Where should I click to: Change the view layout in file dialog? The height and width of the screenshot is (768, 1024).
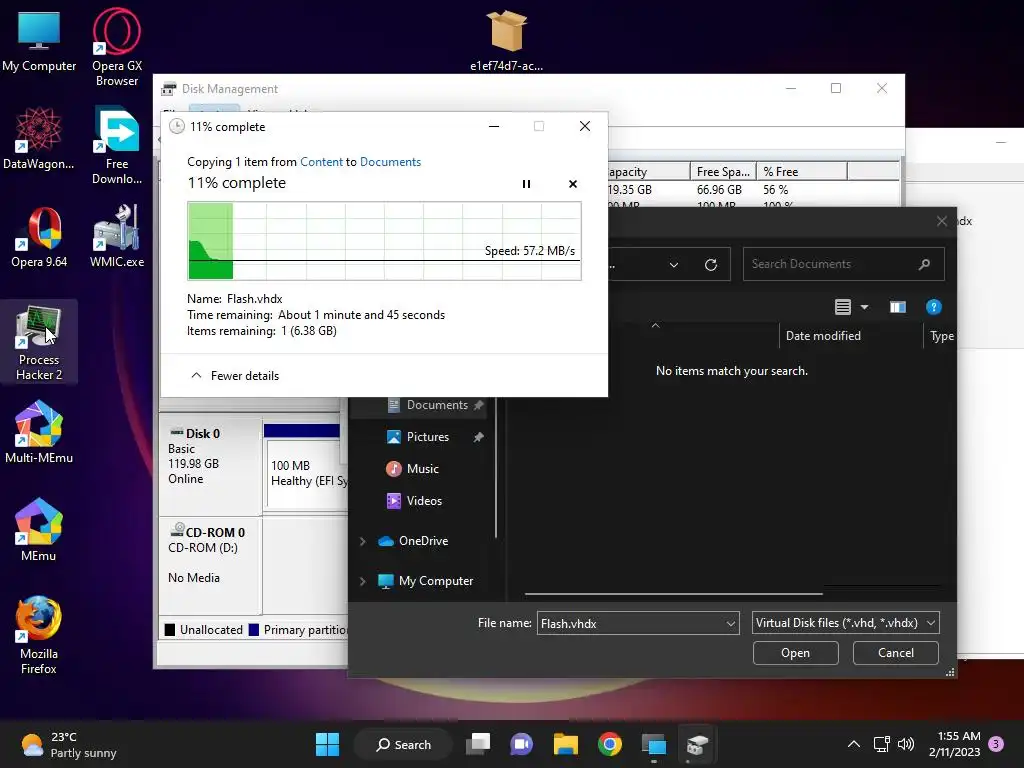pos(843,307)
